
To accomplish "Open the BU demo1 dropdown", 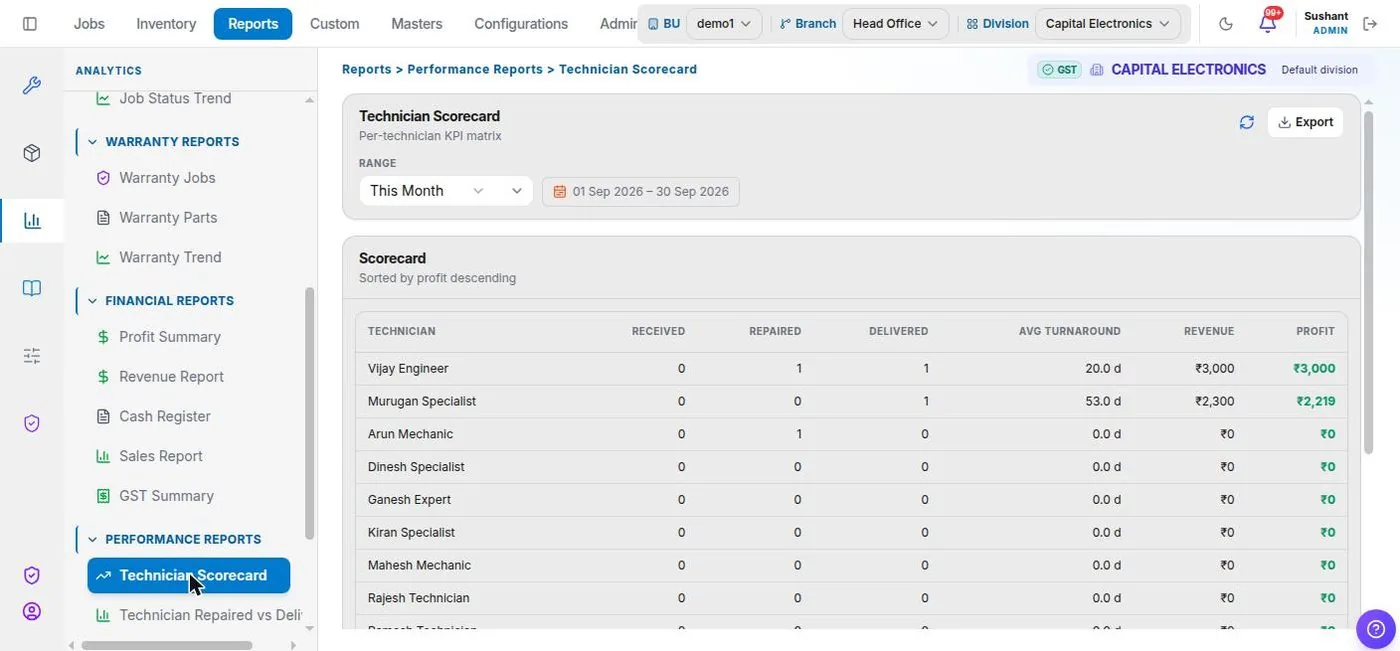I will pos(724,23).
